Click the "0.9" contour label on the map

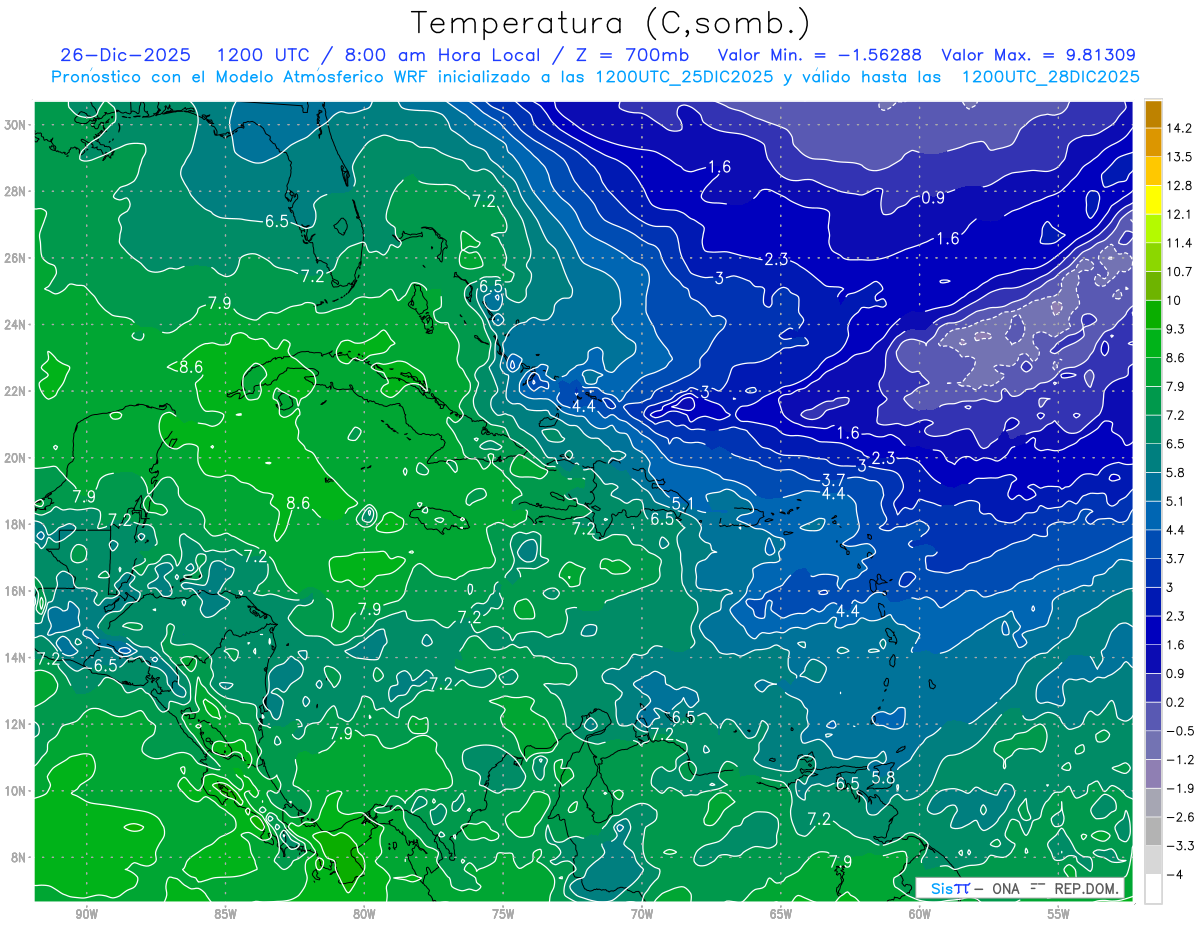pyautogui.click(x=932, y=198)
